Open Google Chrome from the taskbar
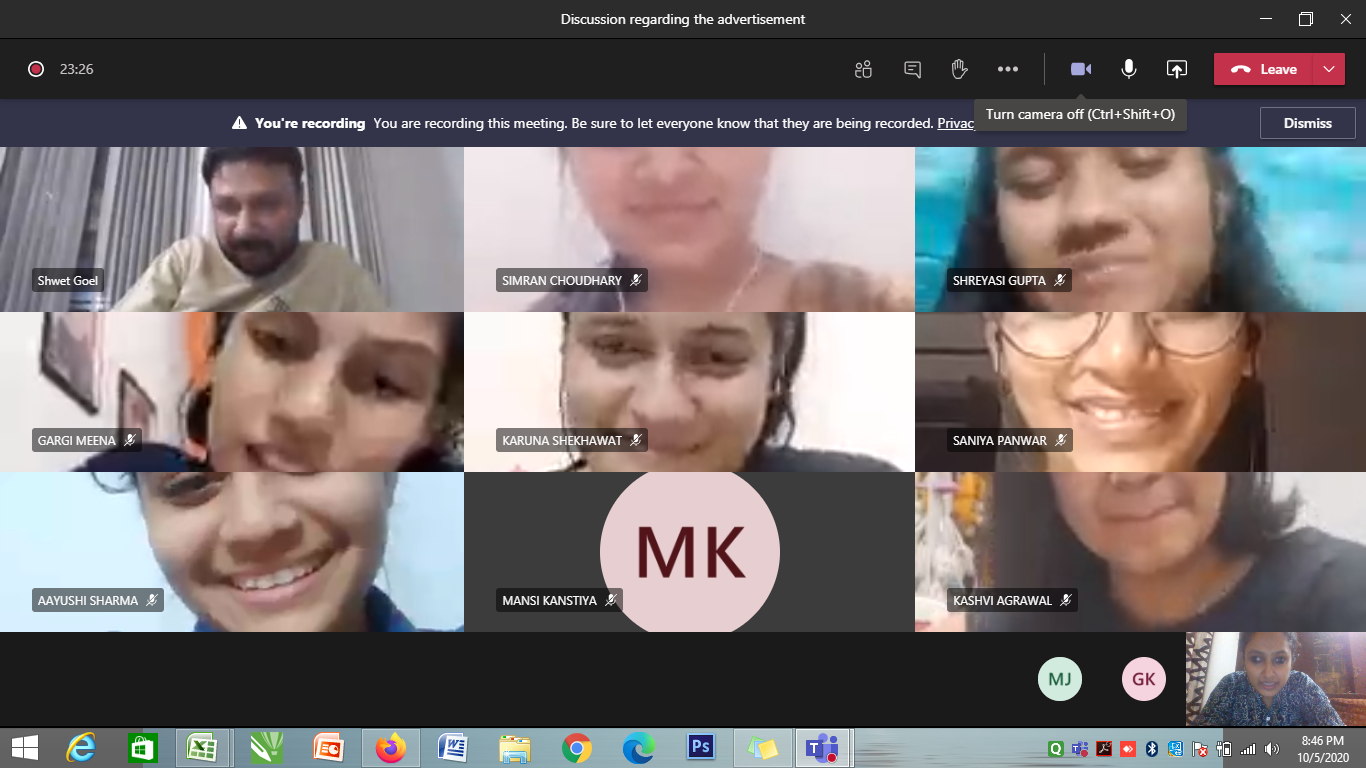This screenshot has height=768, width=1366. tap(576, 747)
